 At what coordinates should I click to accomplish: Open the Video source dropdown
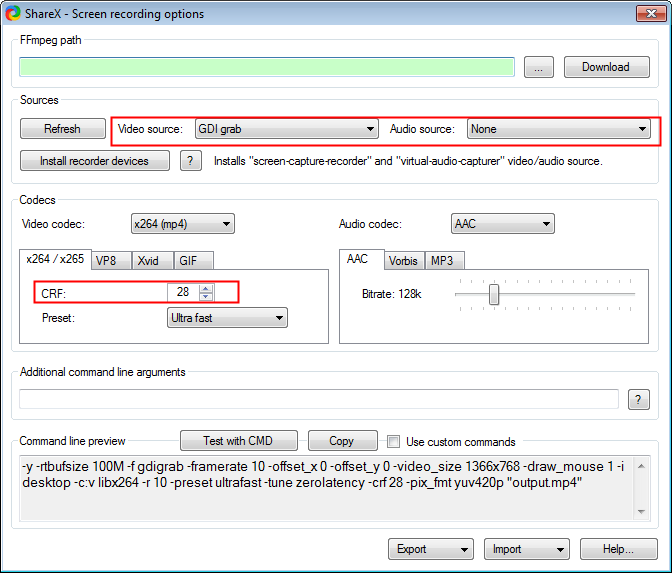[x=287, y=129]
